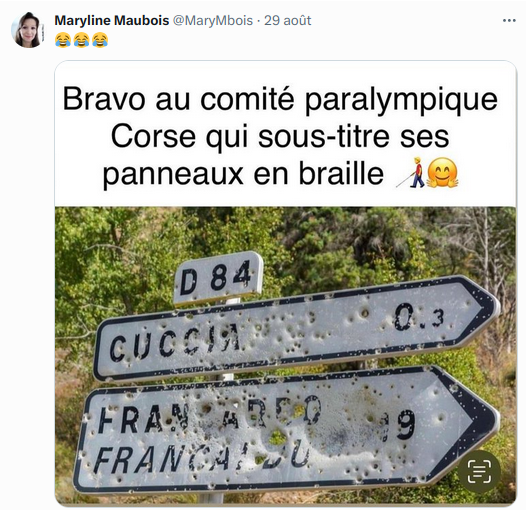Screen dimensions: 526x510
Task: Click the 0.3 distance on Cuccia sign
Action: [x=419, y=317]
